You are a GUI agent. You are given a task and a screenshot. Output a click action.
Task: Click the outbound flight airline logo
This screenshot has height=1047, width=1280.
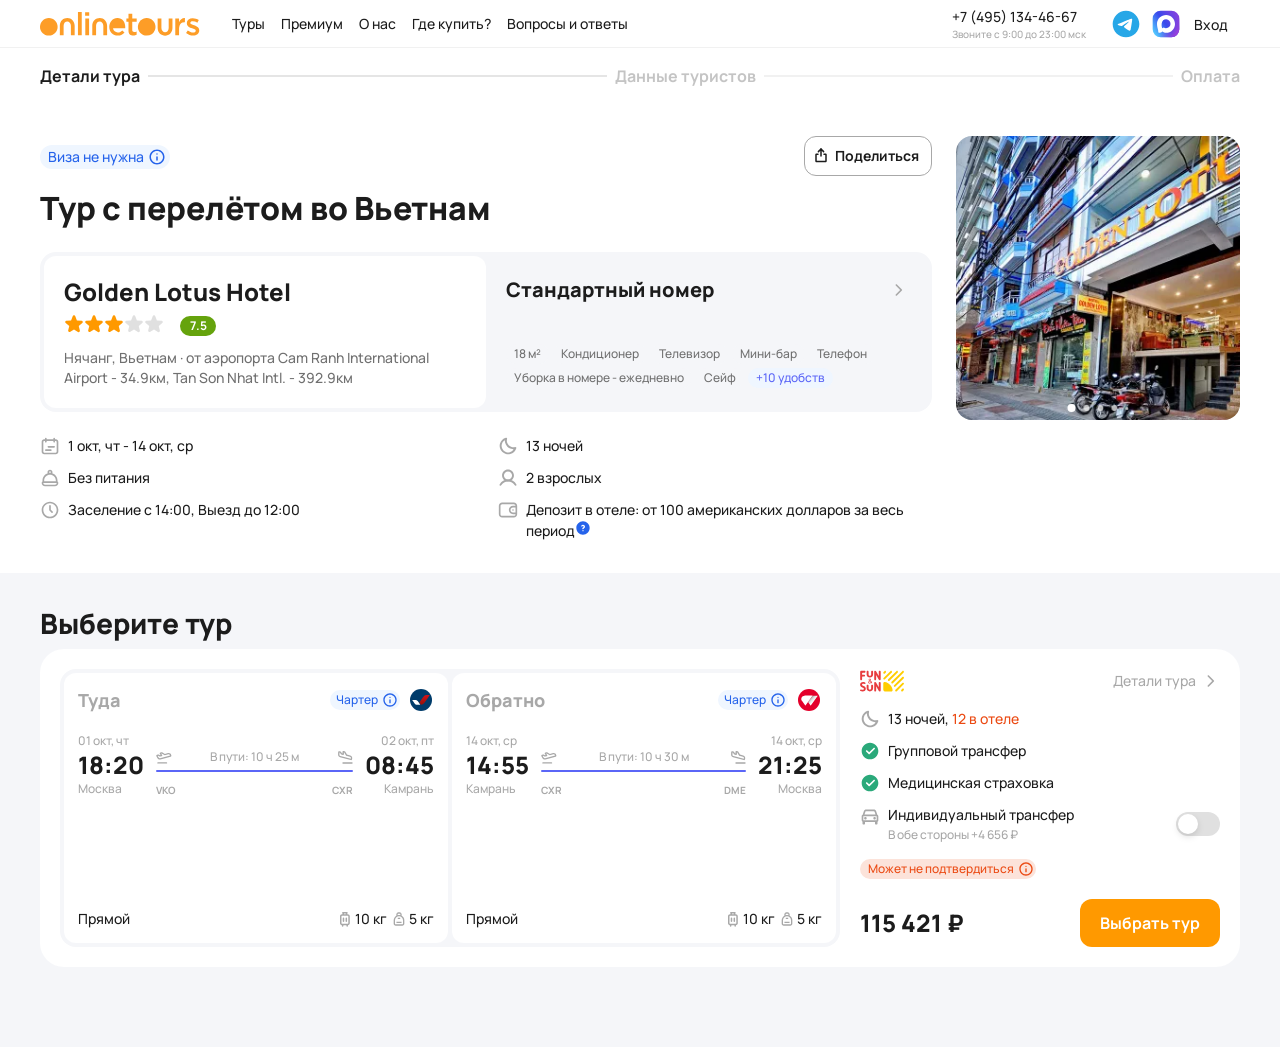click(421, 700)
